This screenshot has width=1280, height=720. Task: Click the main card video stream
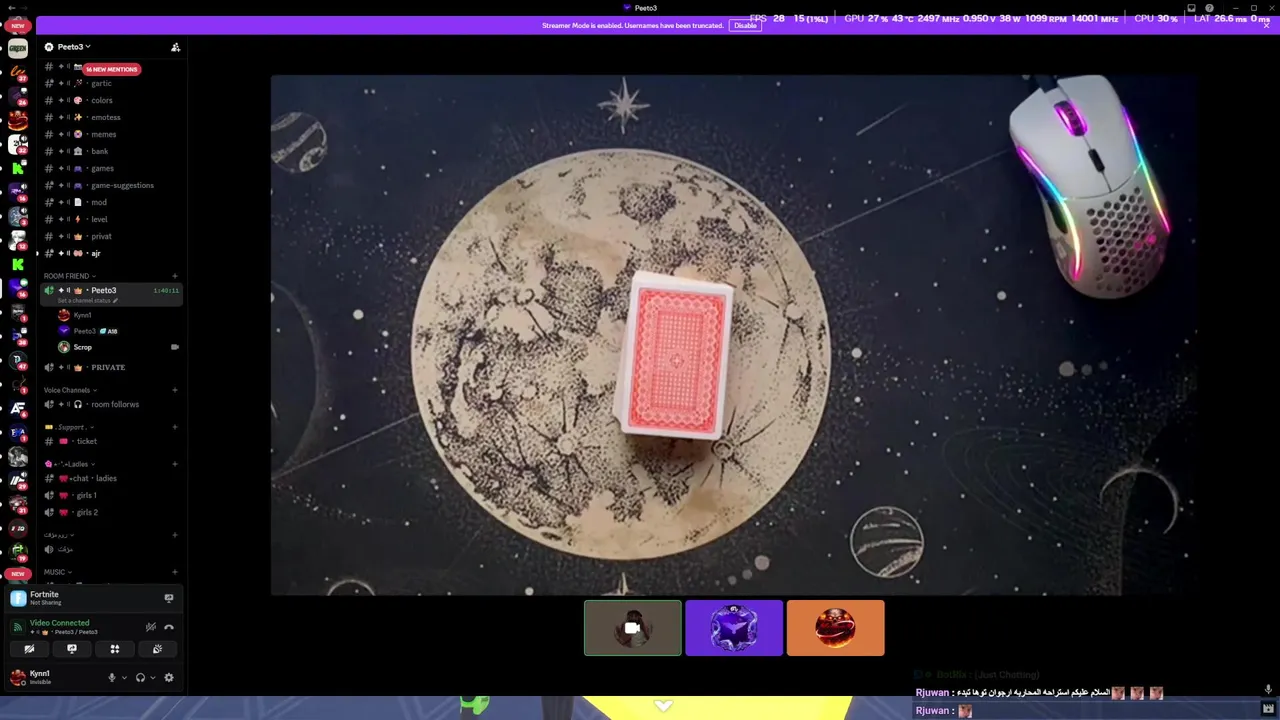tap(732, 335)
